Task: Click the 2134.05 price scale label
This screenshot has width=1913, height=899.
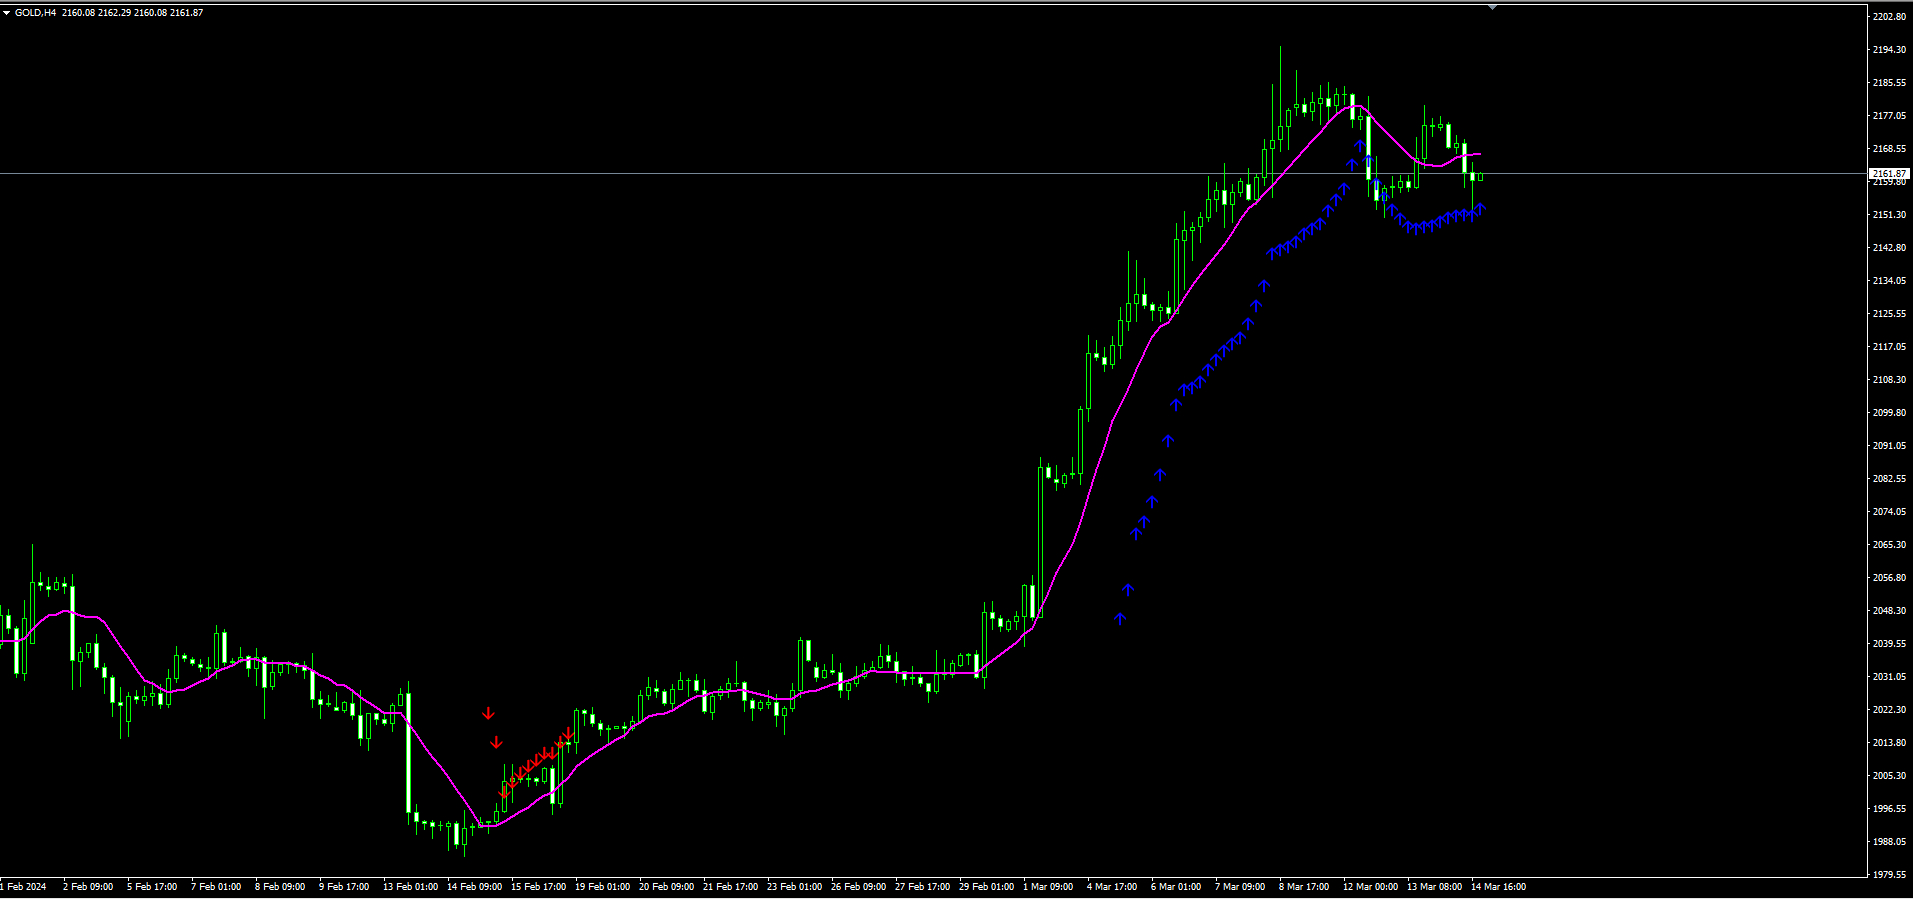Action: point(1889,281)
